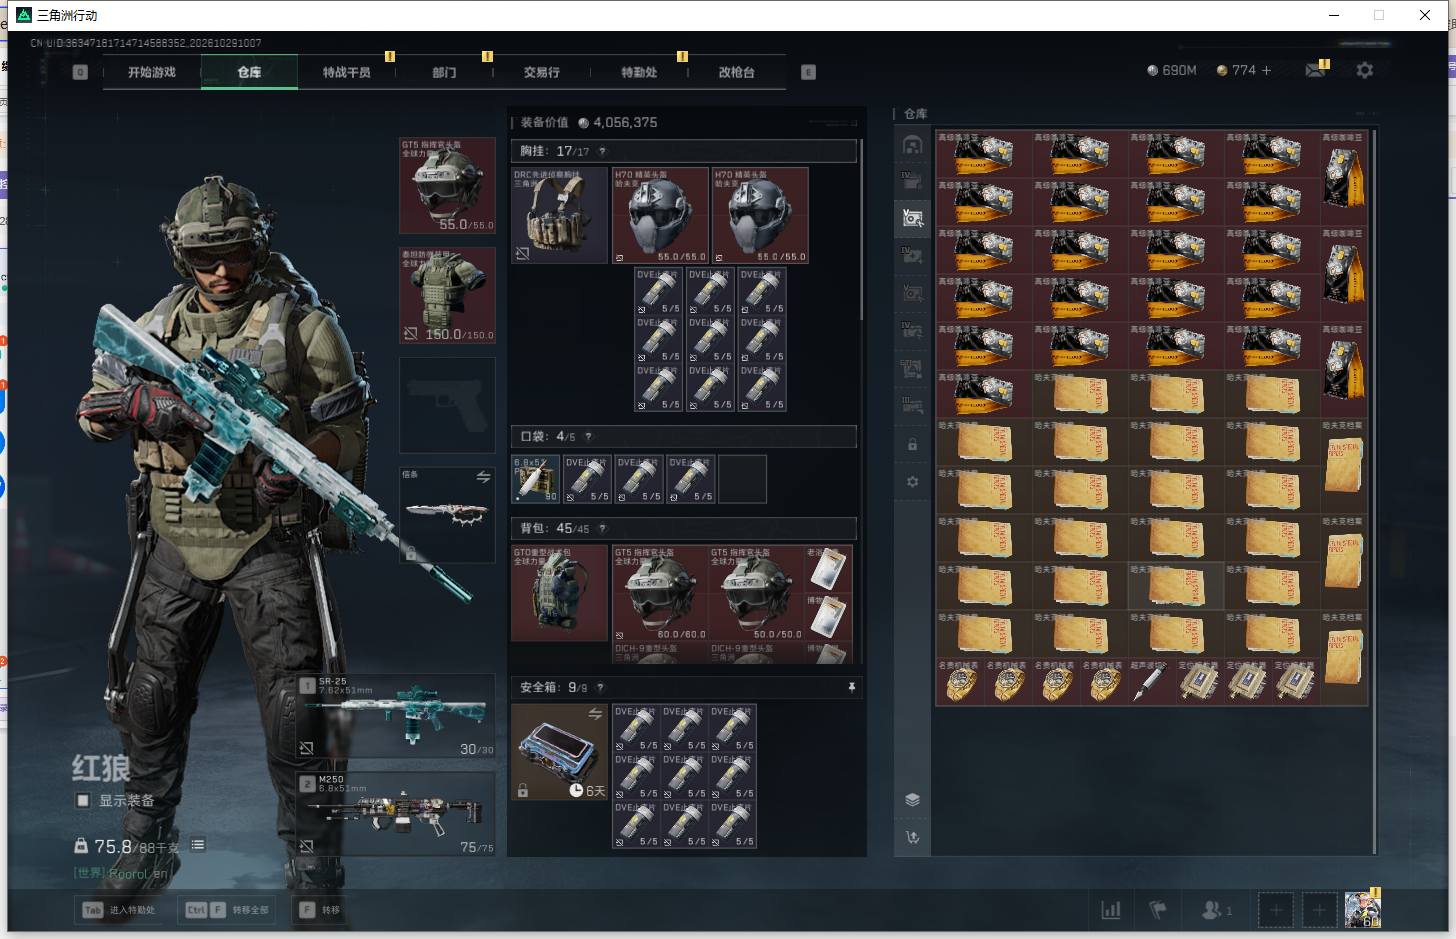Click the empty pistol slot
This screenshot has width=1456, height=939.
447,405
